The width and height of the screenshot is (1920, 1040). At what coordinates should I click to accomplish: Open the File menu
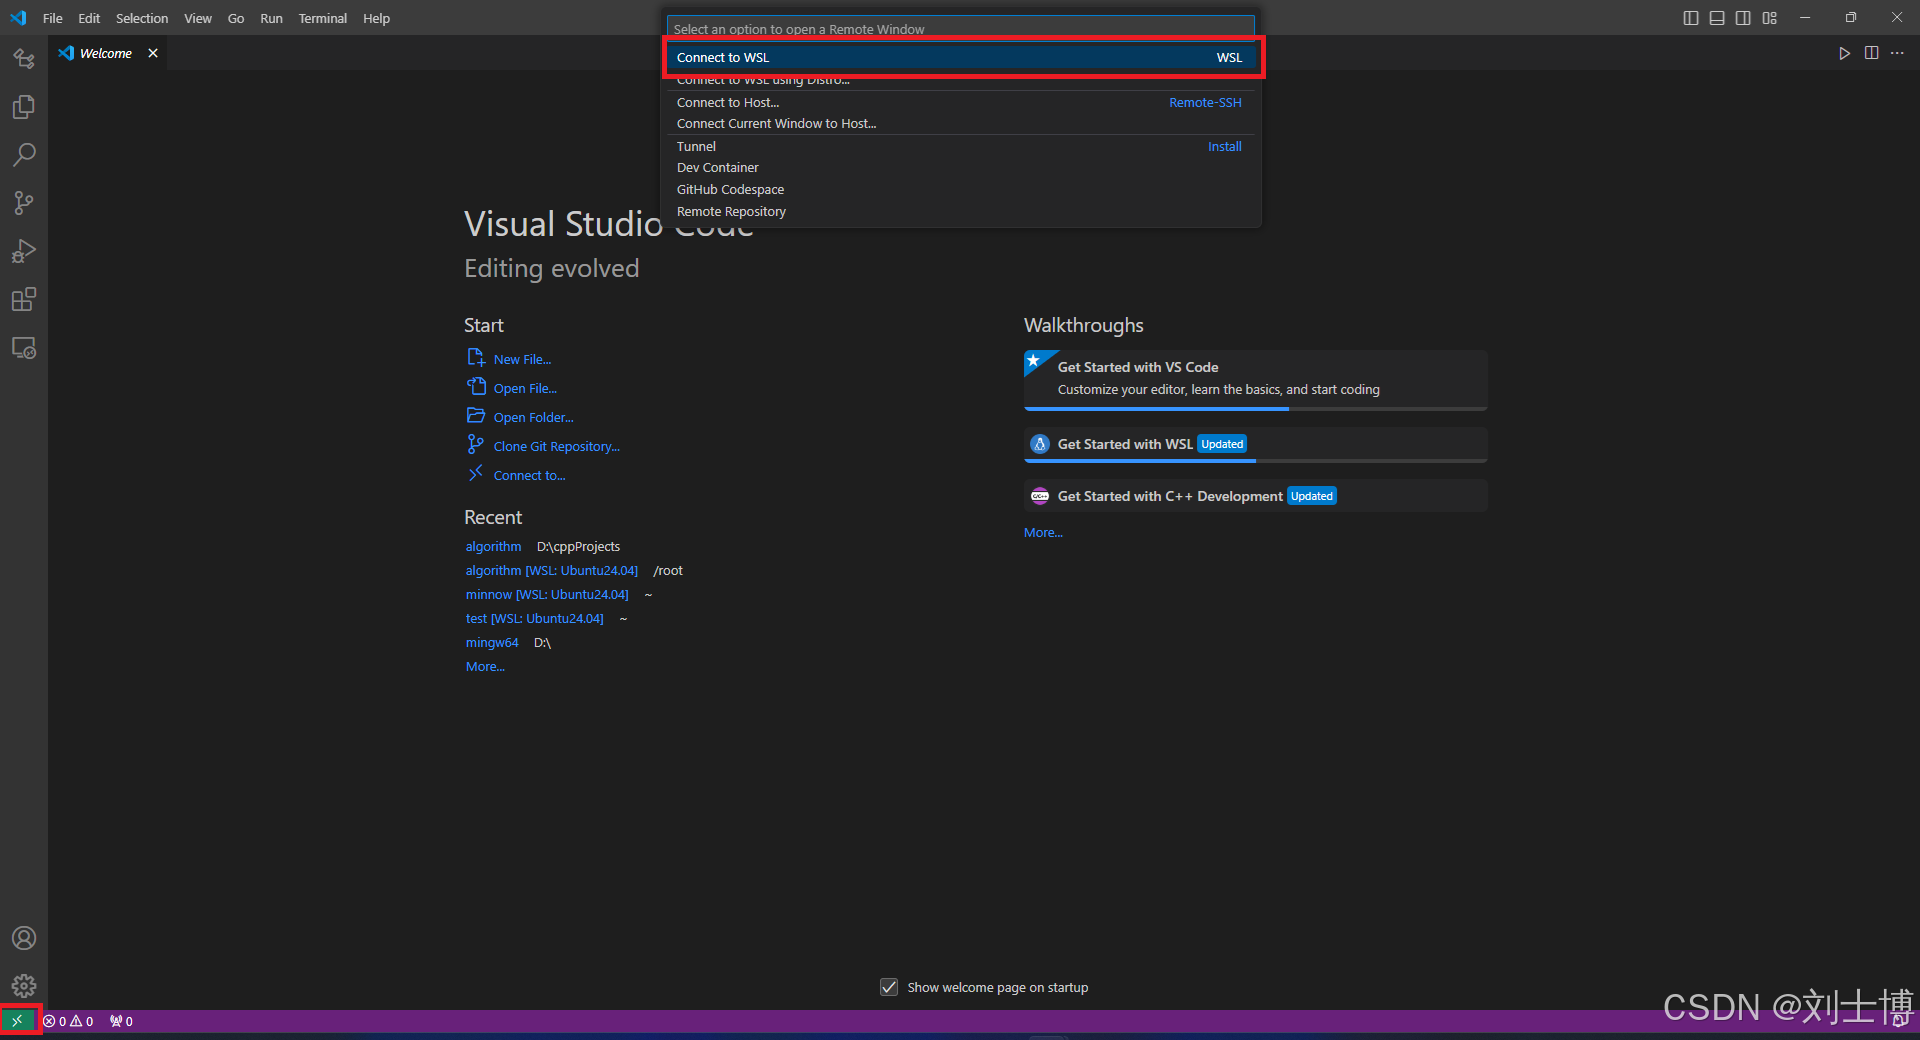point(53,18)
